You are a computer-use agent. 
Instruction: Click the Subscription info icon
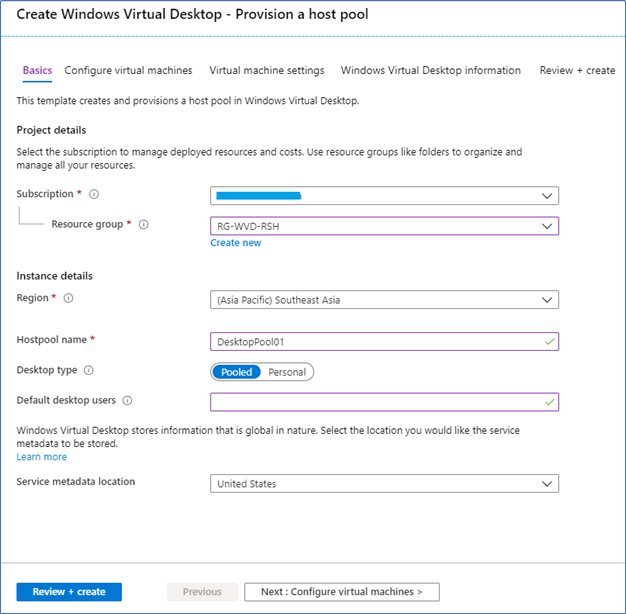(x=94, y=194)
